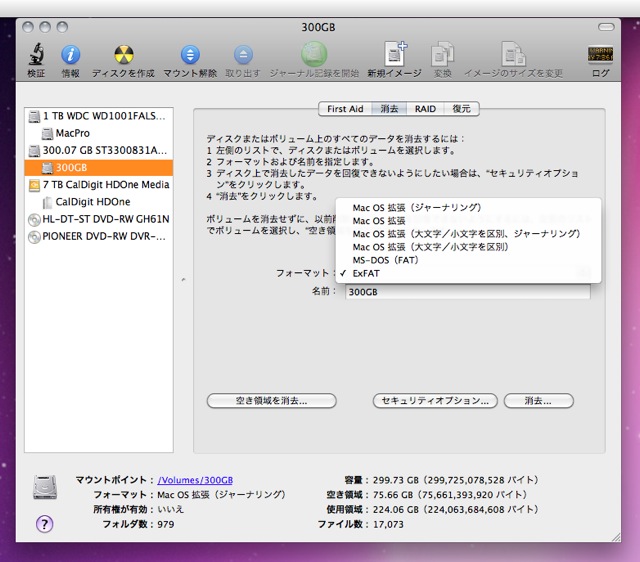Open the /Volumes/300GB mount point link
Viewport: 640px width, 562px height.
[196, 480]
